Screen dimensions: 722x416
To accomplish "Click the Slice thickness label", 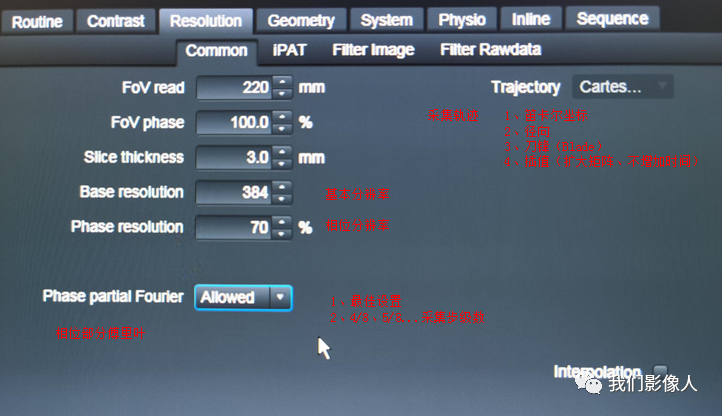I will pos(134,157).
